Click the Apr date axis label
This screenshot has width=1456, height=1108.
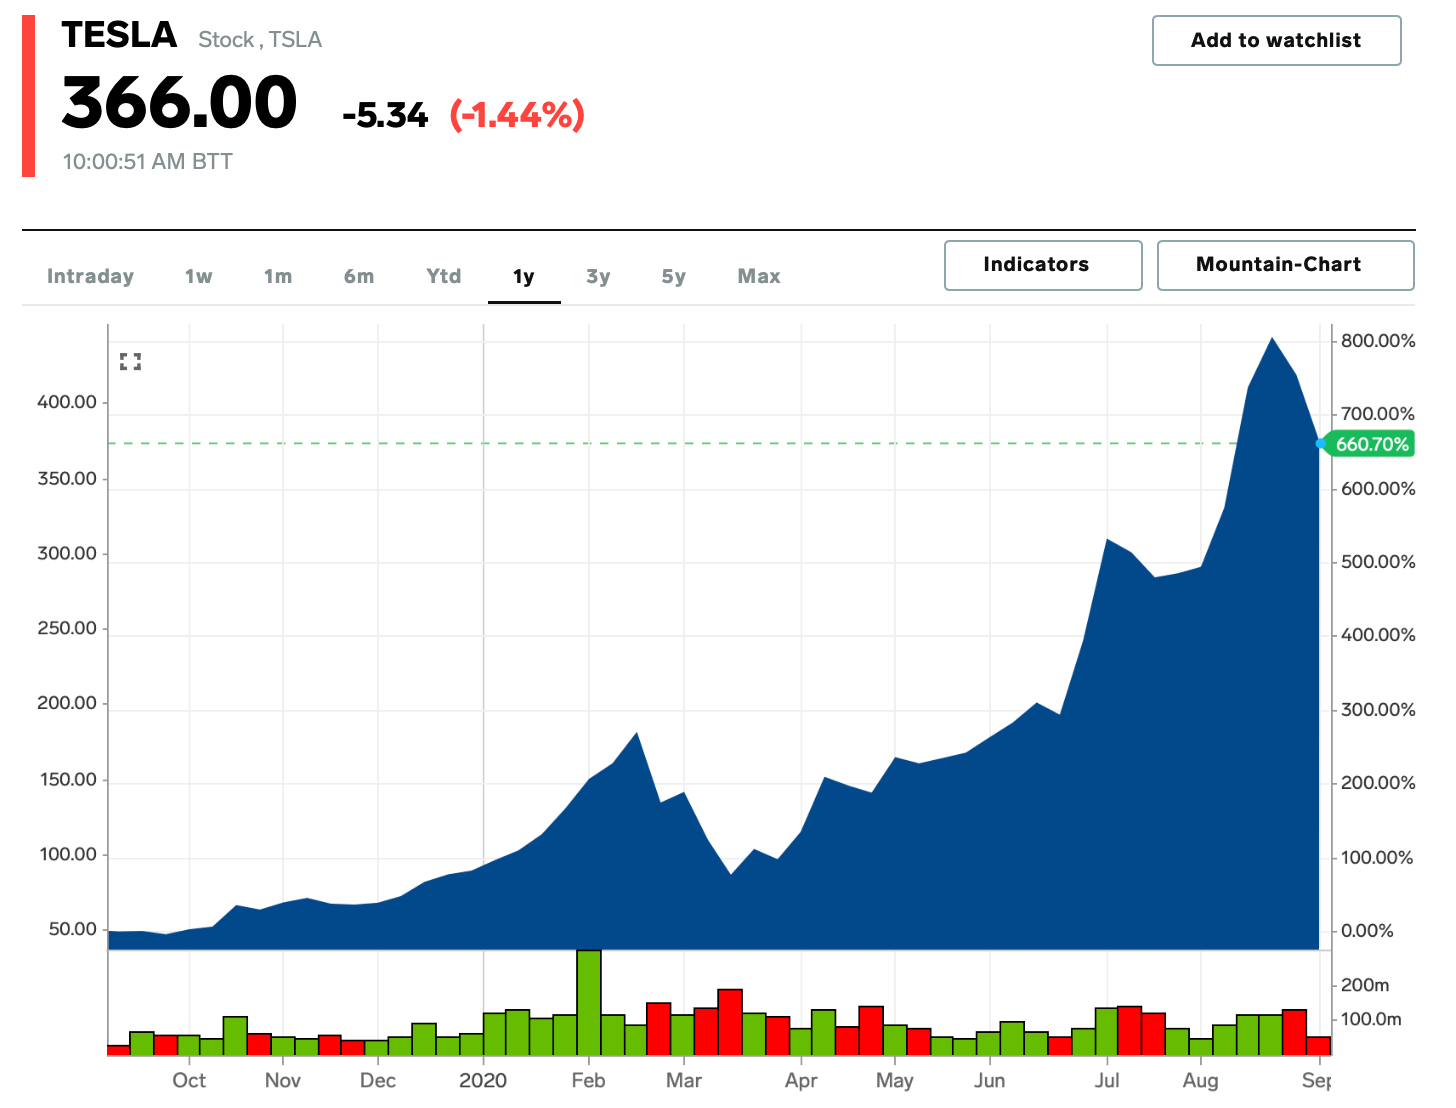(801, 1080)
